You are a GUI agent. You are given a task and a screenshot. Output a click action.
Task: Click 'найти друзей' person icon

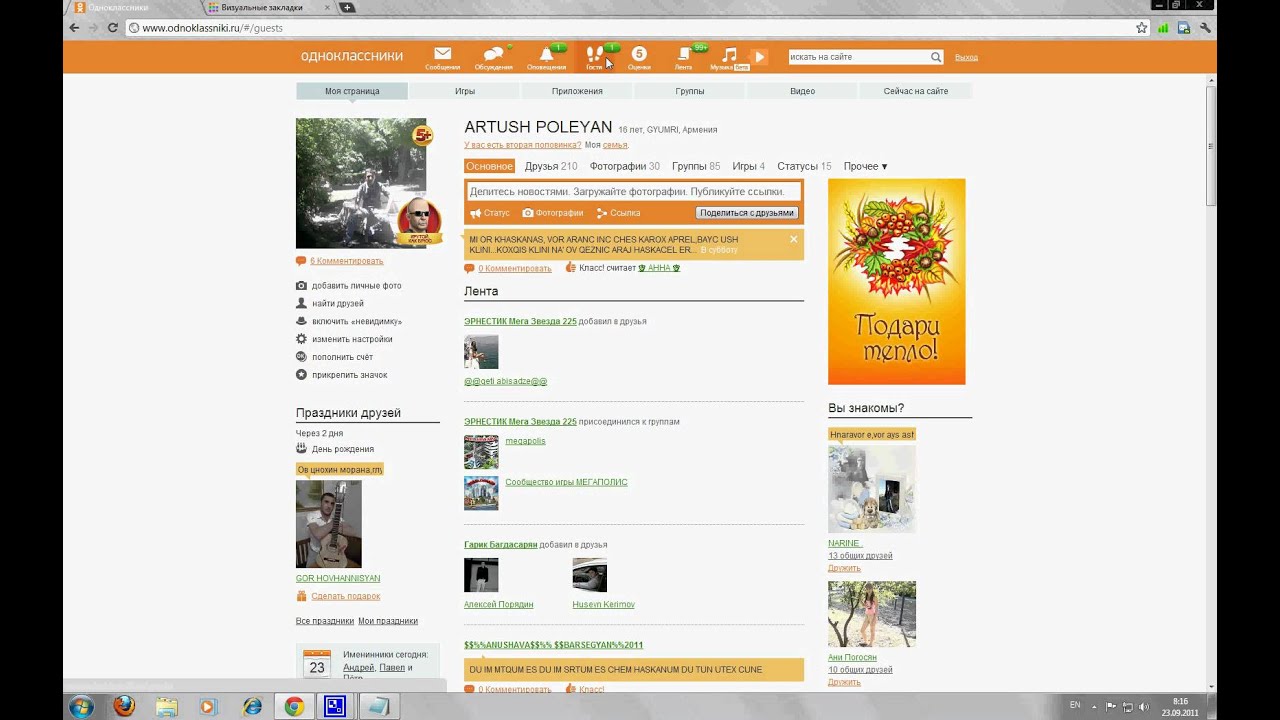[301, 303]
